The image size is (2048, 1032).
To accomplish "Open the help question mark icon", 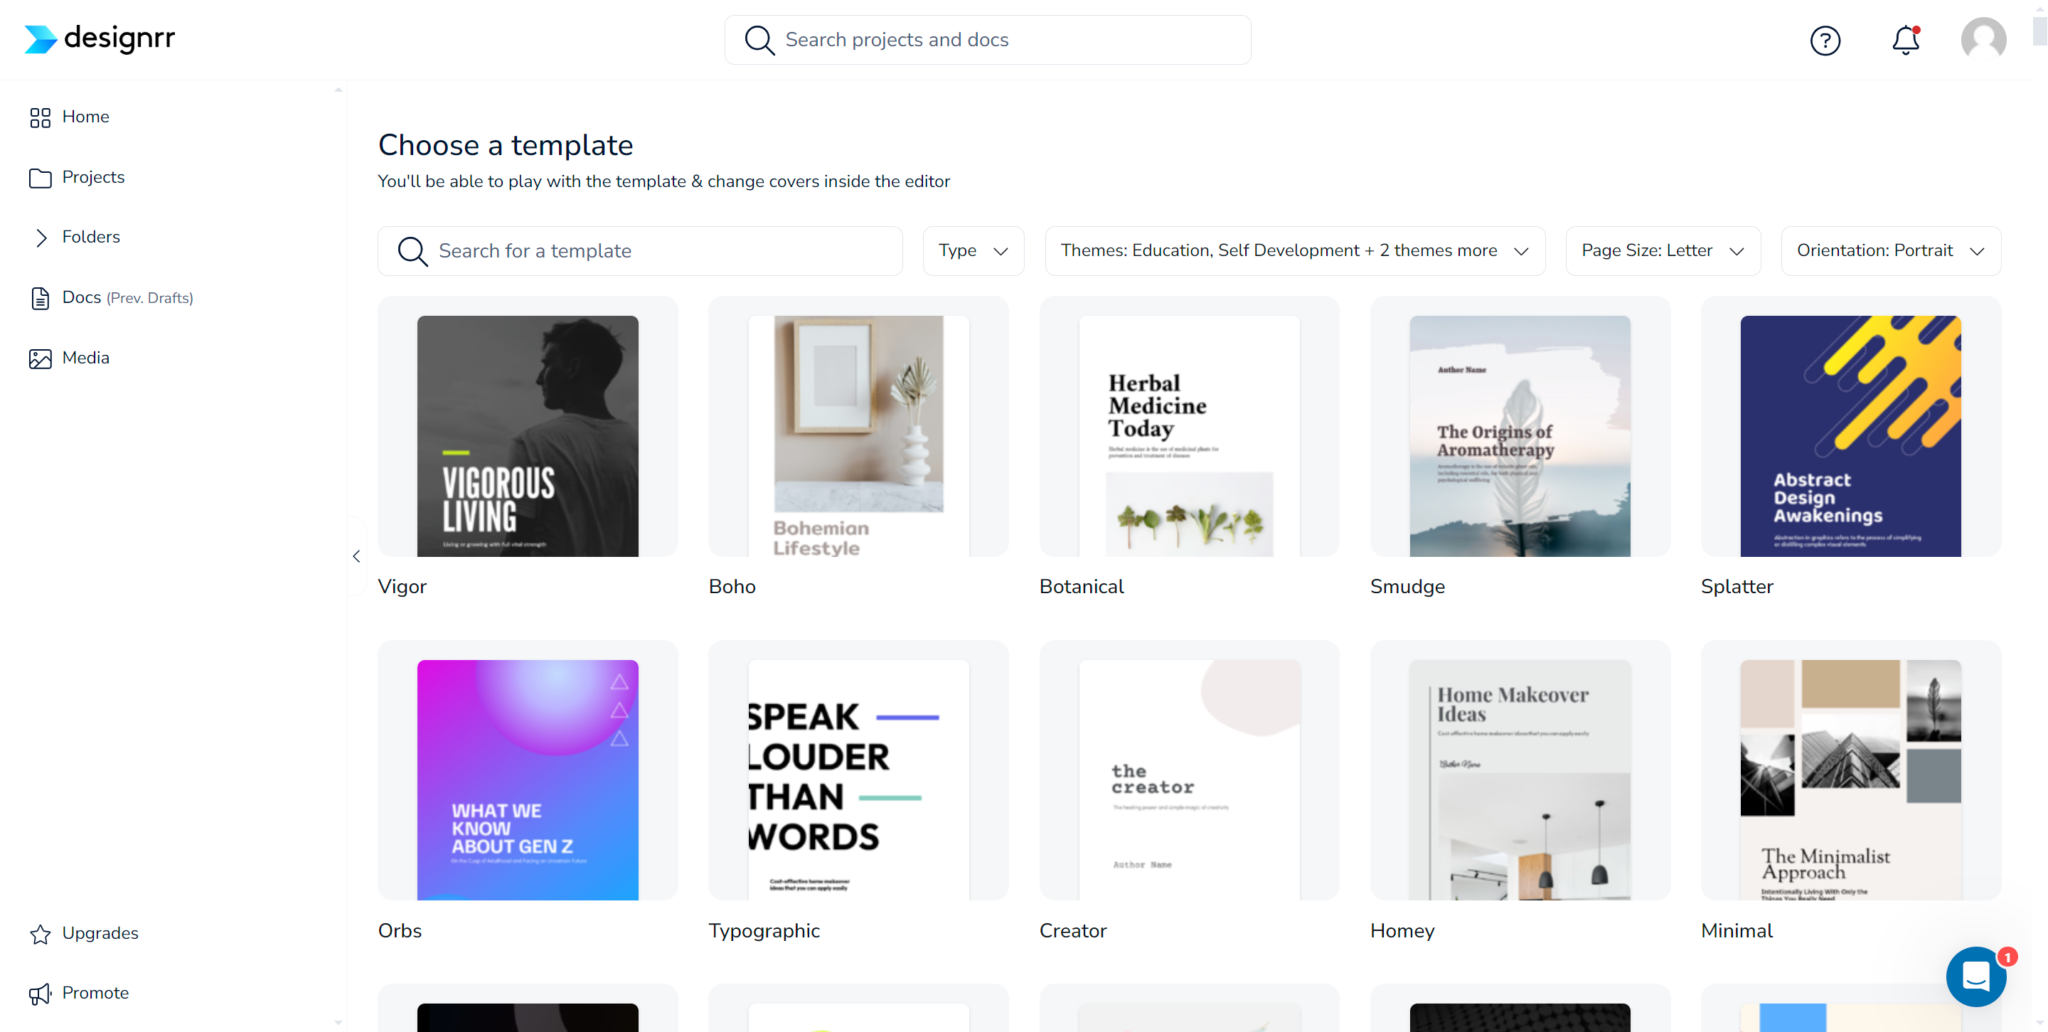I will 1825,40.
